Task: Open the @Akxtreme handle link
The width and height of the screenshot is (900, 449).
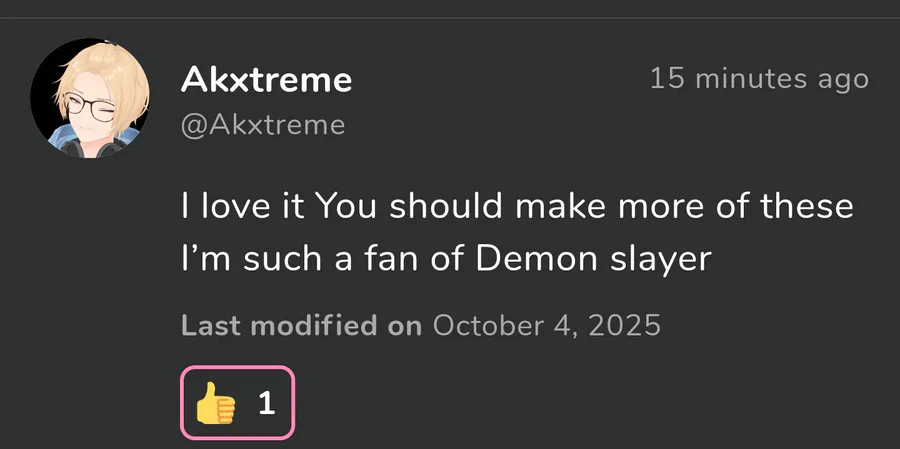Action: [x=263, y=125]
